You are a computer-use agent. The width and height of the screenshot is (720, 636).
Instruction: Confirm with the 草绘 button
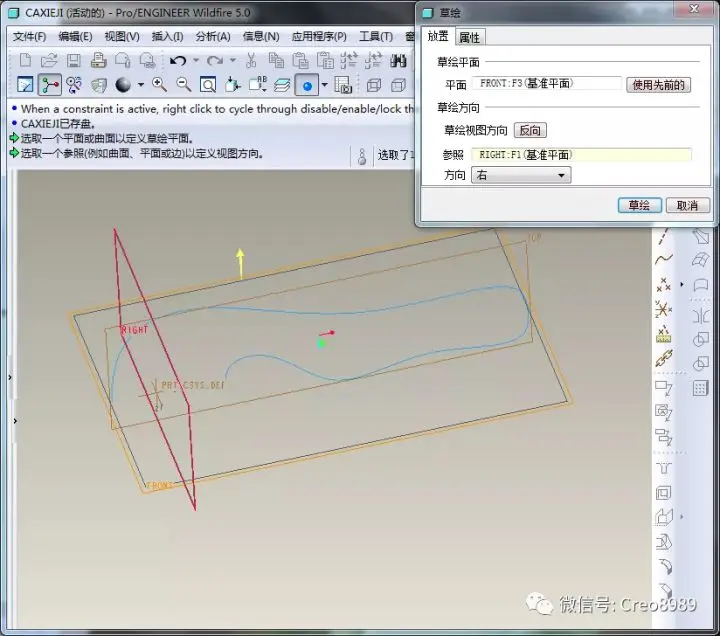point(639,205)
